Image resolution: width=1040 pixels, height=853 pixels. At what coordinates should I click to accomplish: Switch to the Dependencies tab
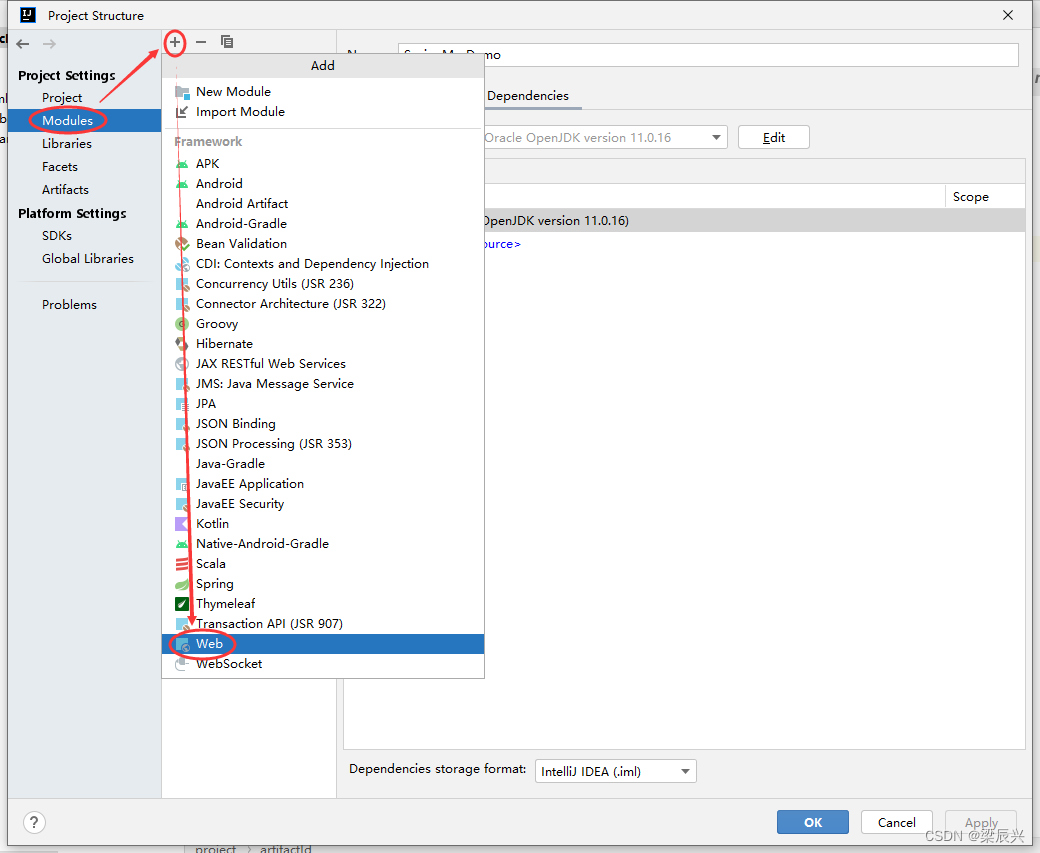pyautogui.click(x=528, y=96)
